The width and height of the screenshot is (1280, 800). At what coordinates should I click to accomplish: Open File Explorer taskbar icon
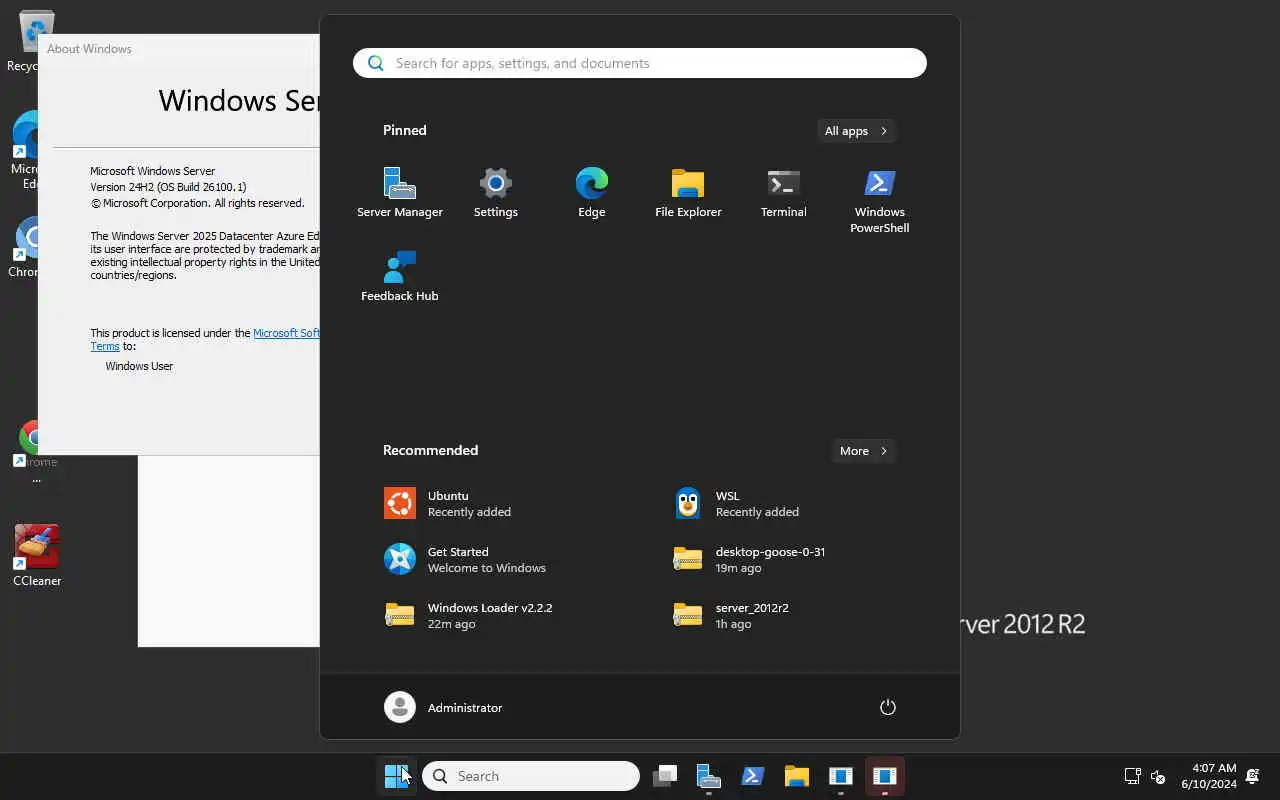pos(797,776)
